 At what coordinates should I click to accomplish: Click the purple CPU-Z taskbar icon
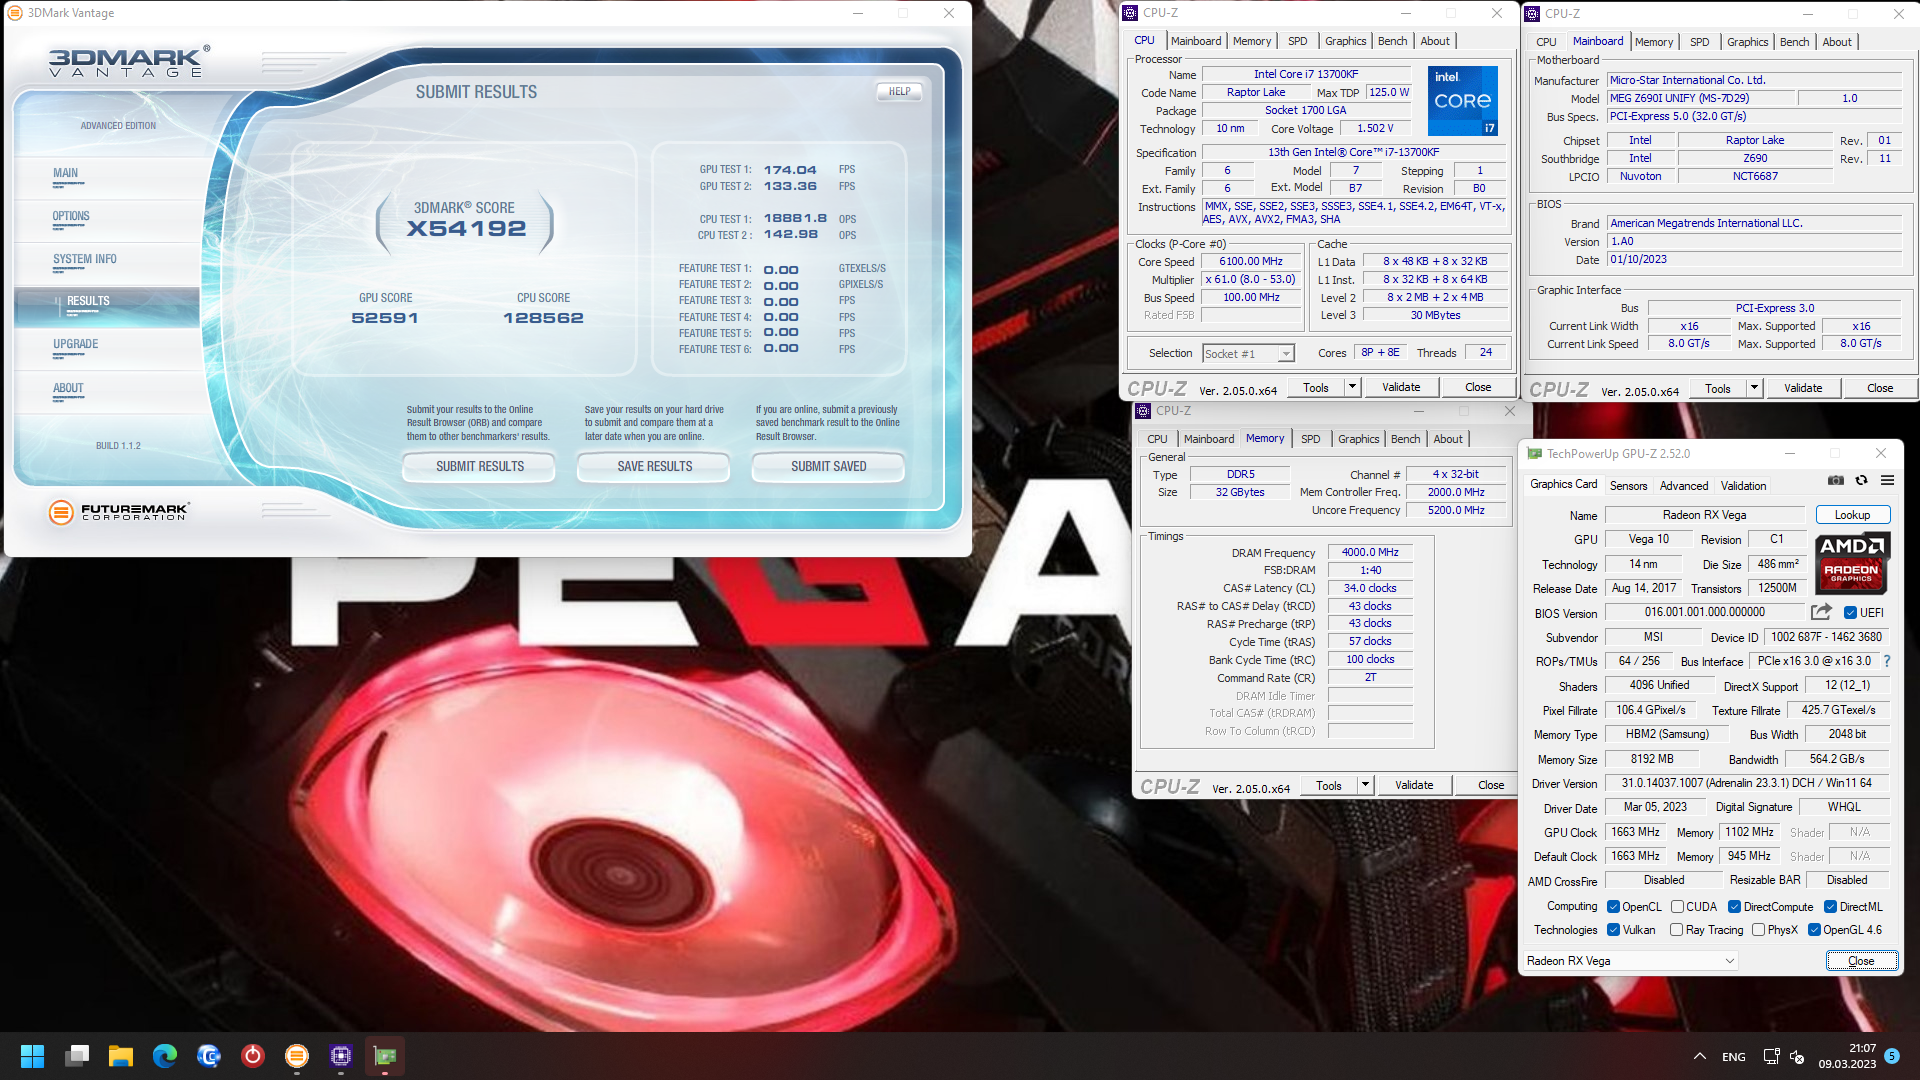(x=341, y=1056)
